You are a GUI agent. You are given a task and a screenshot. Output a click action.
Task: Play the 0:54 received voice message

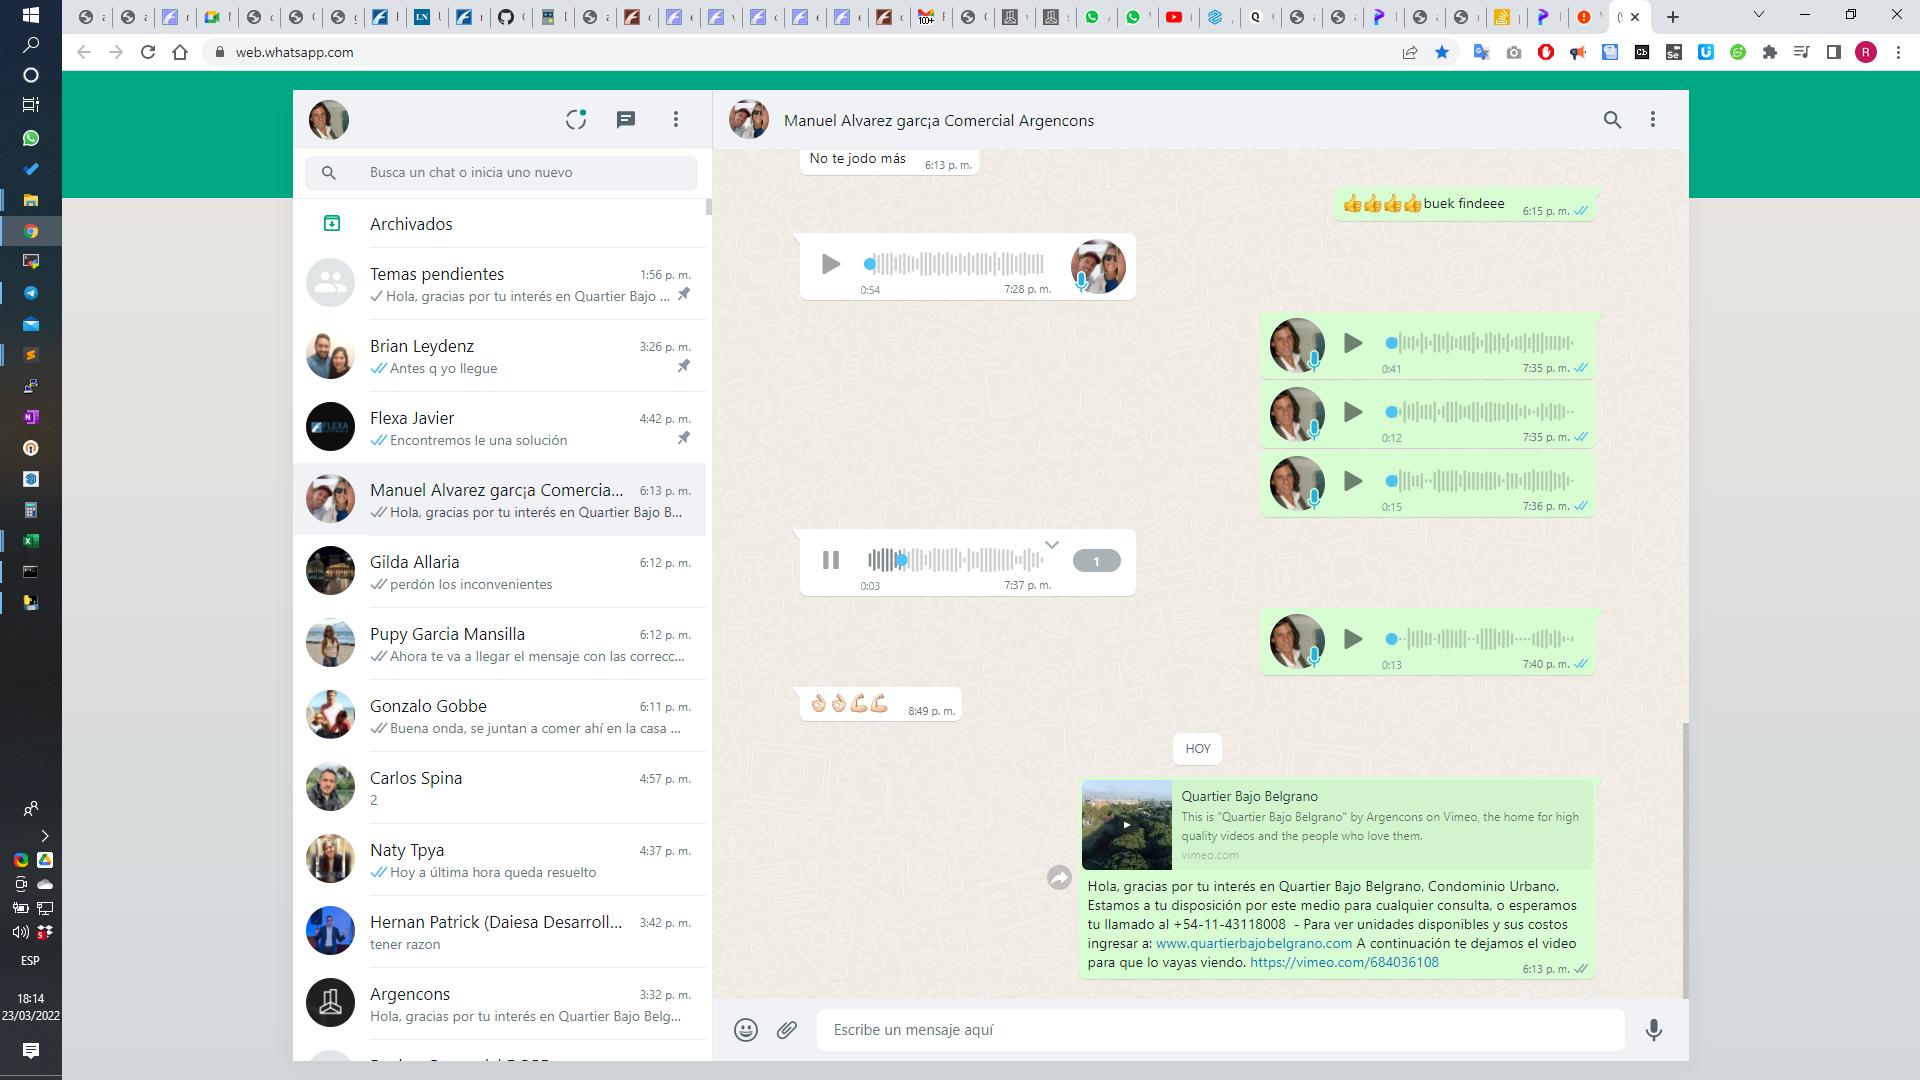pos(831,264)
